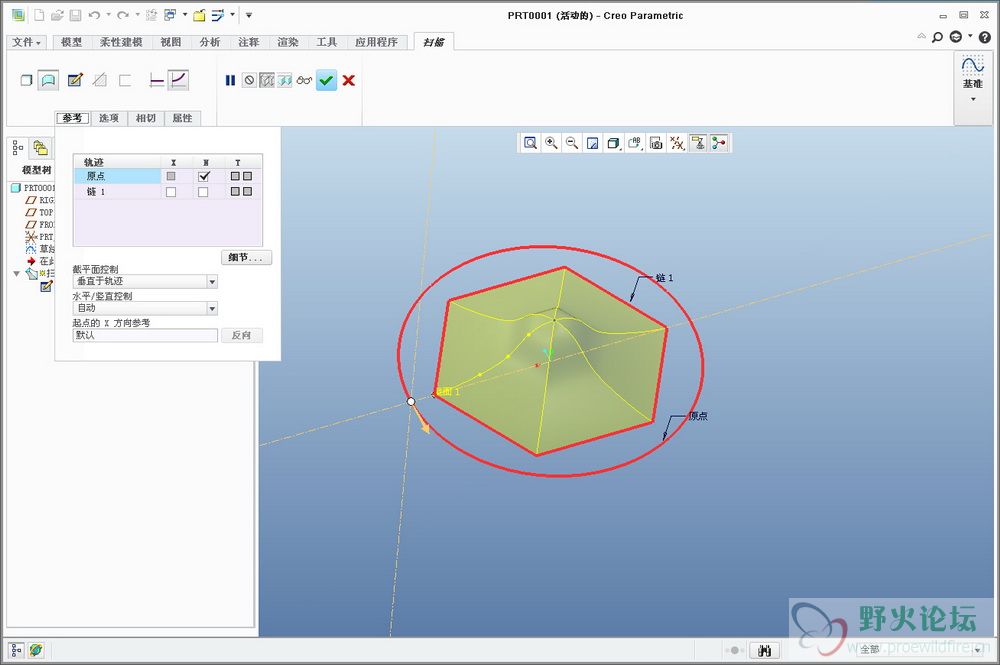The image size is (1000, 665).
Task: Select sweep as surface icon
Action: coord(48,80)
